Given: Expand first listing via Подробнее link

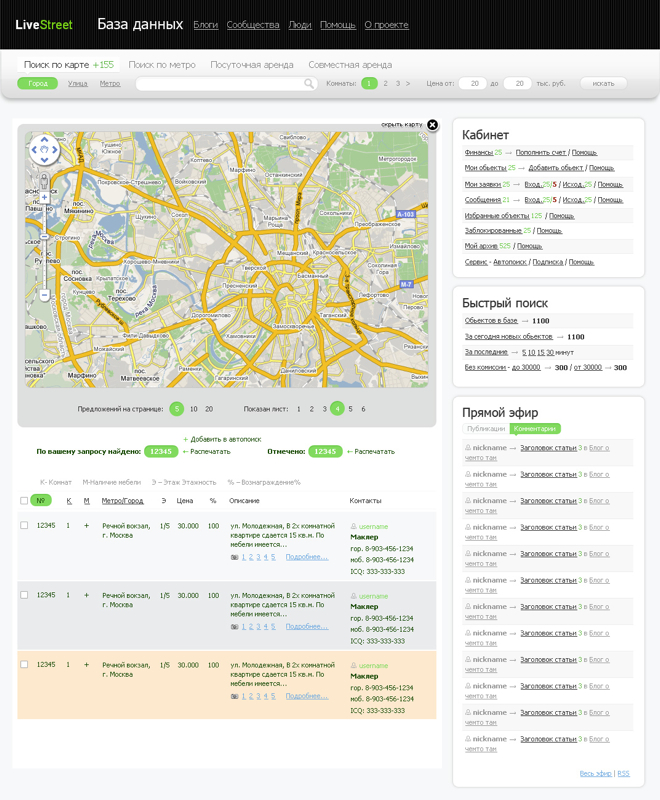Looking at the screenshot, I should click(x=306, y=557).
